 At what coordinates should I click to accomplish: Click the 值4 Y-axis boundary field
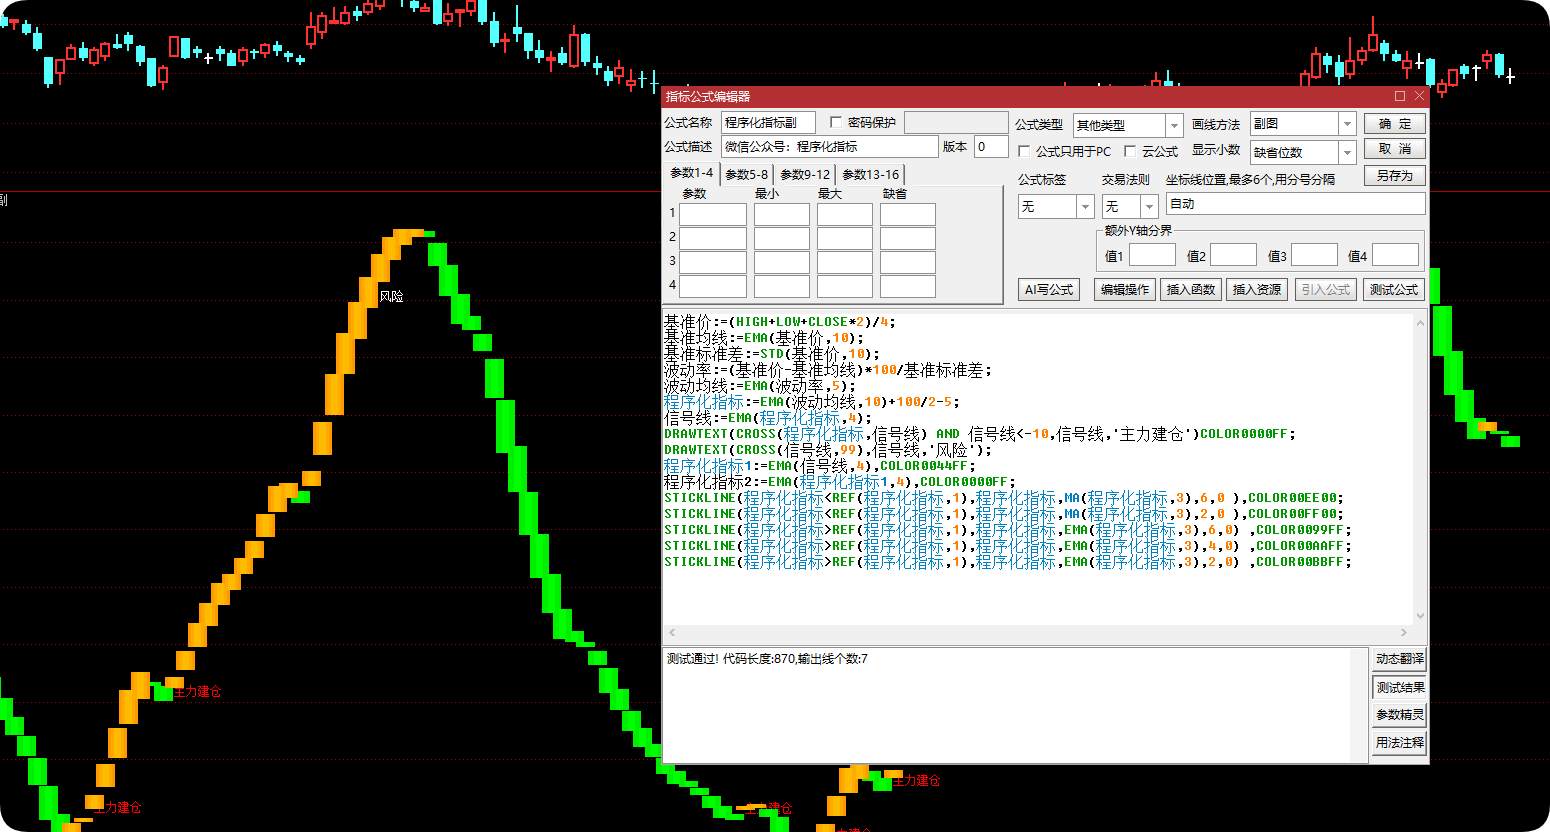(1395, 255)
